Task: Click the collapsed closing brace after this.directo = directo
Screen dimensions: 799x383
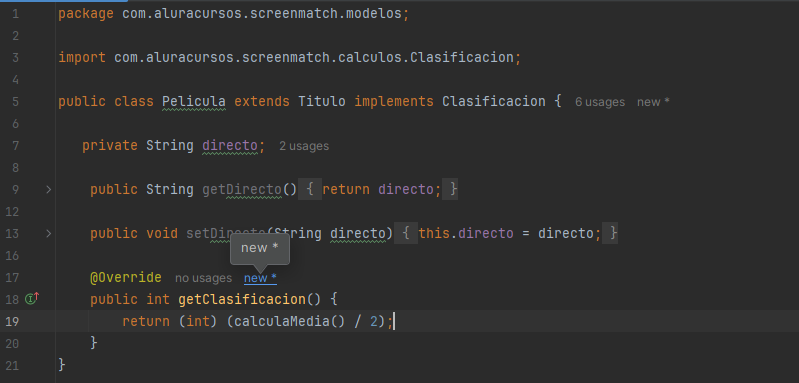Action: click(x=610, y=234)
